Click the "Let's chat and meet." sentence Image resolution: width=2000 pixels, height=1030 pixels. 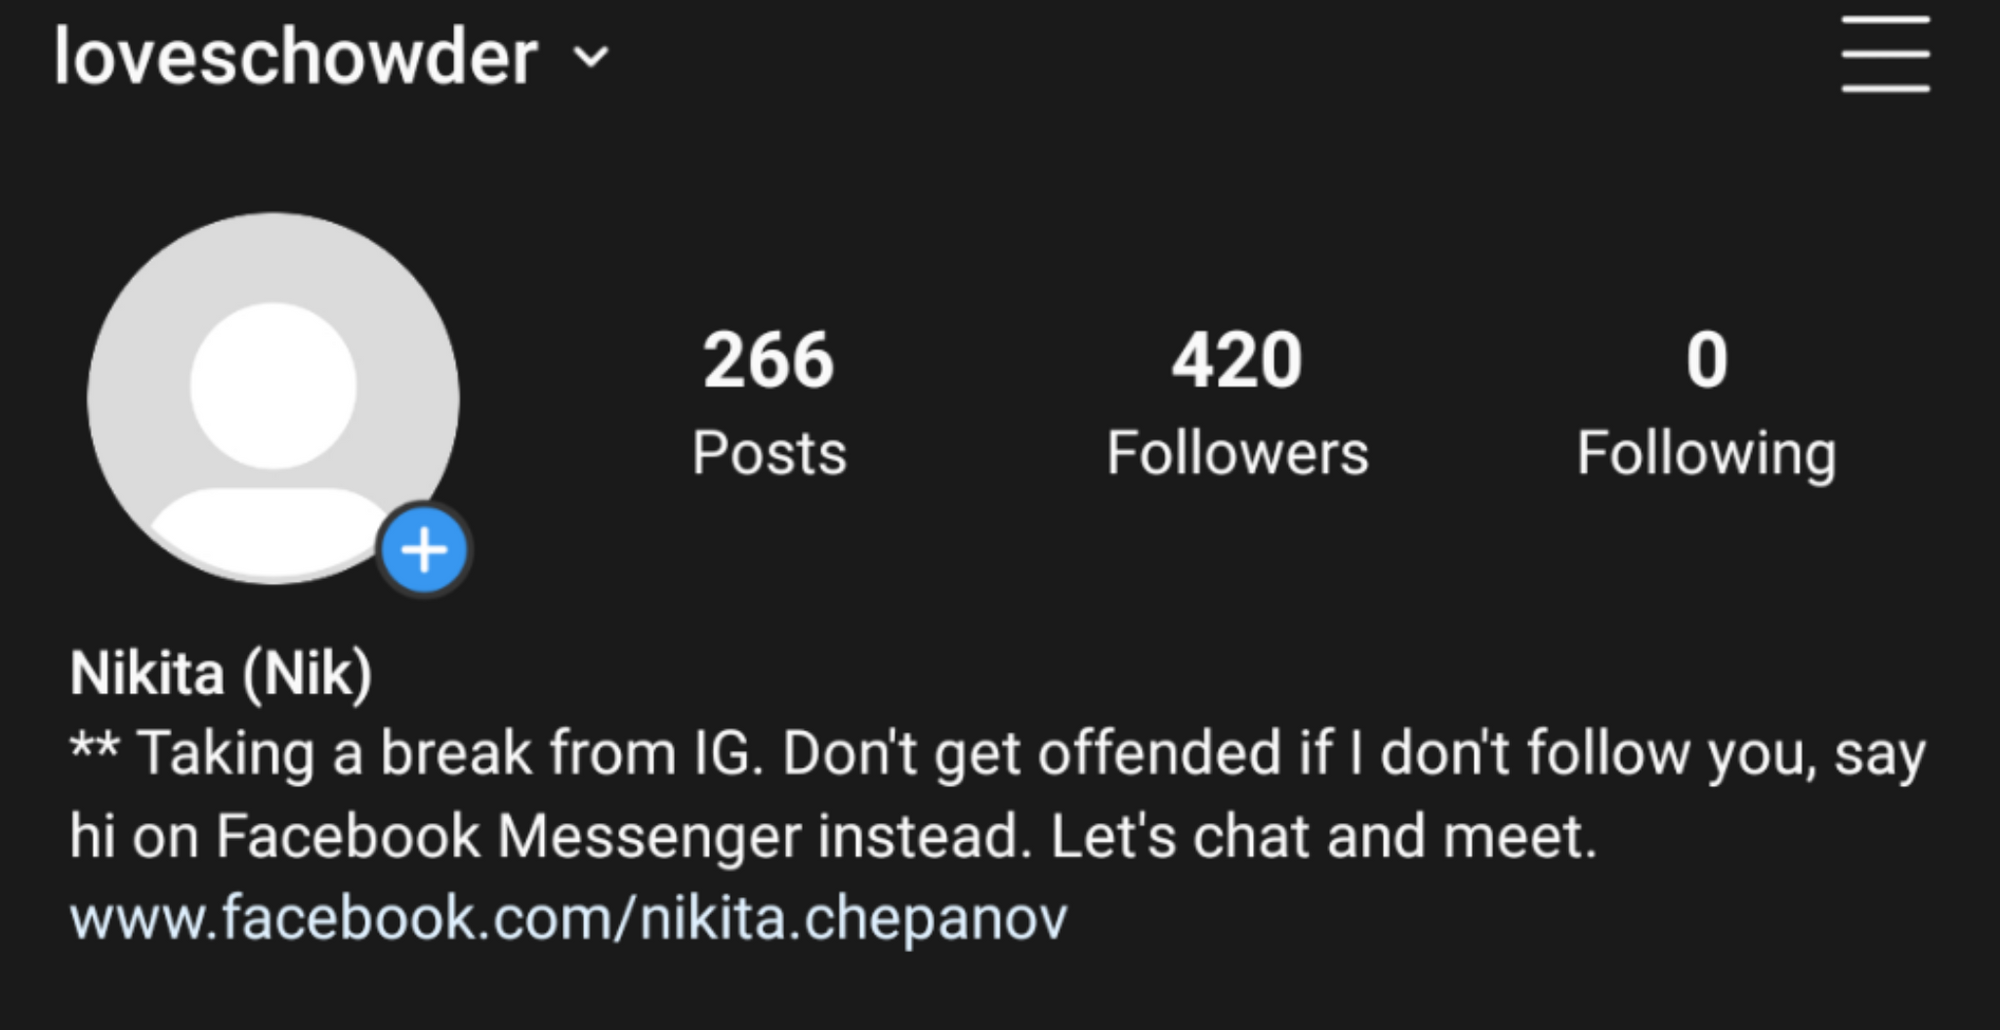tap(1324, 835)
